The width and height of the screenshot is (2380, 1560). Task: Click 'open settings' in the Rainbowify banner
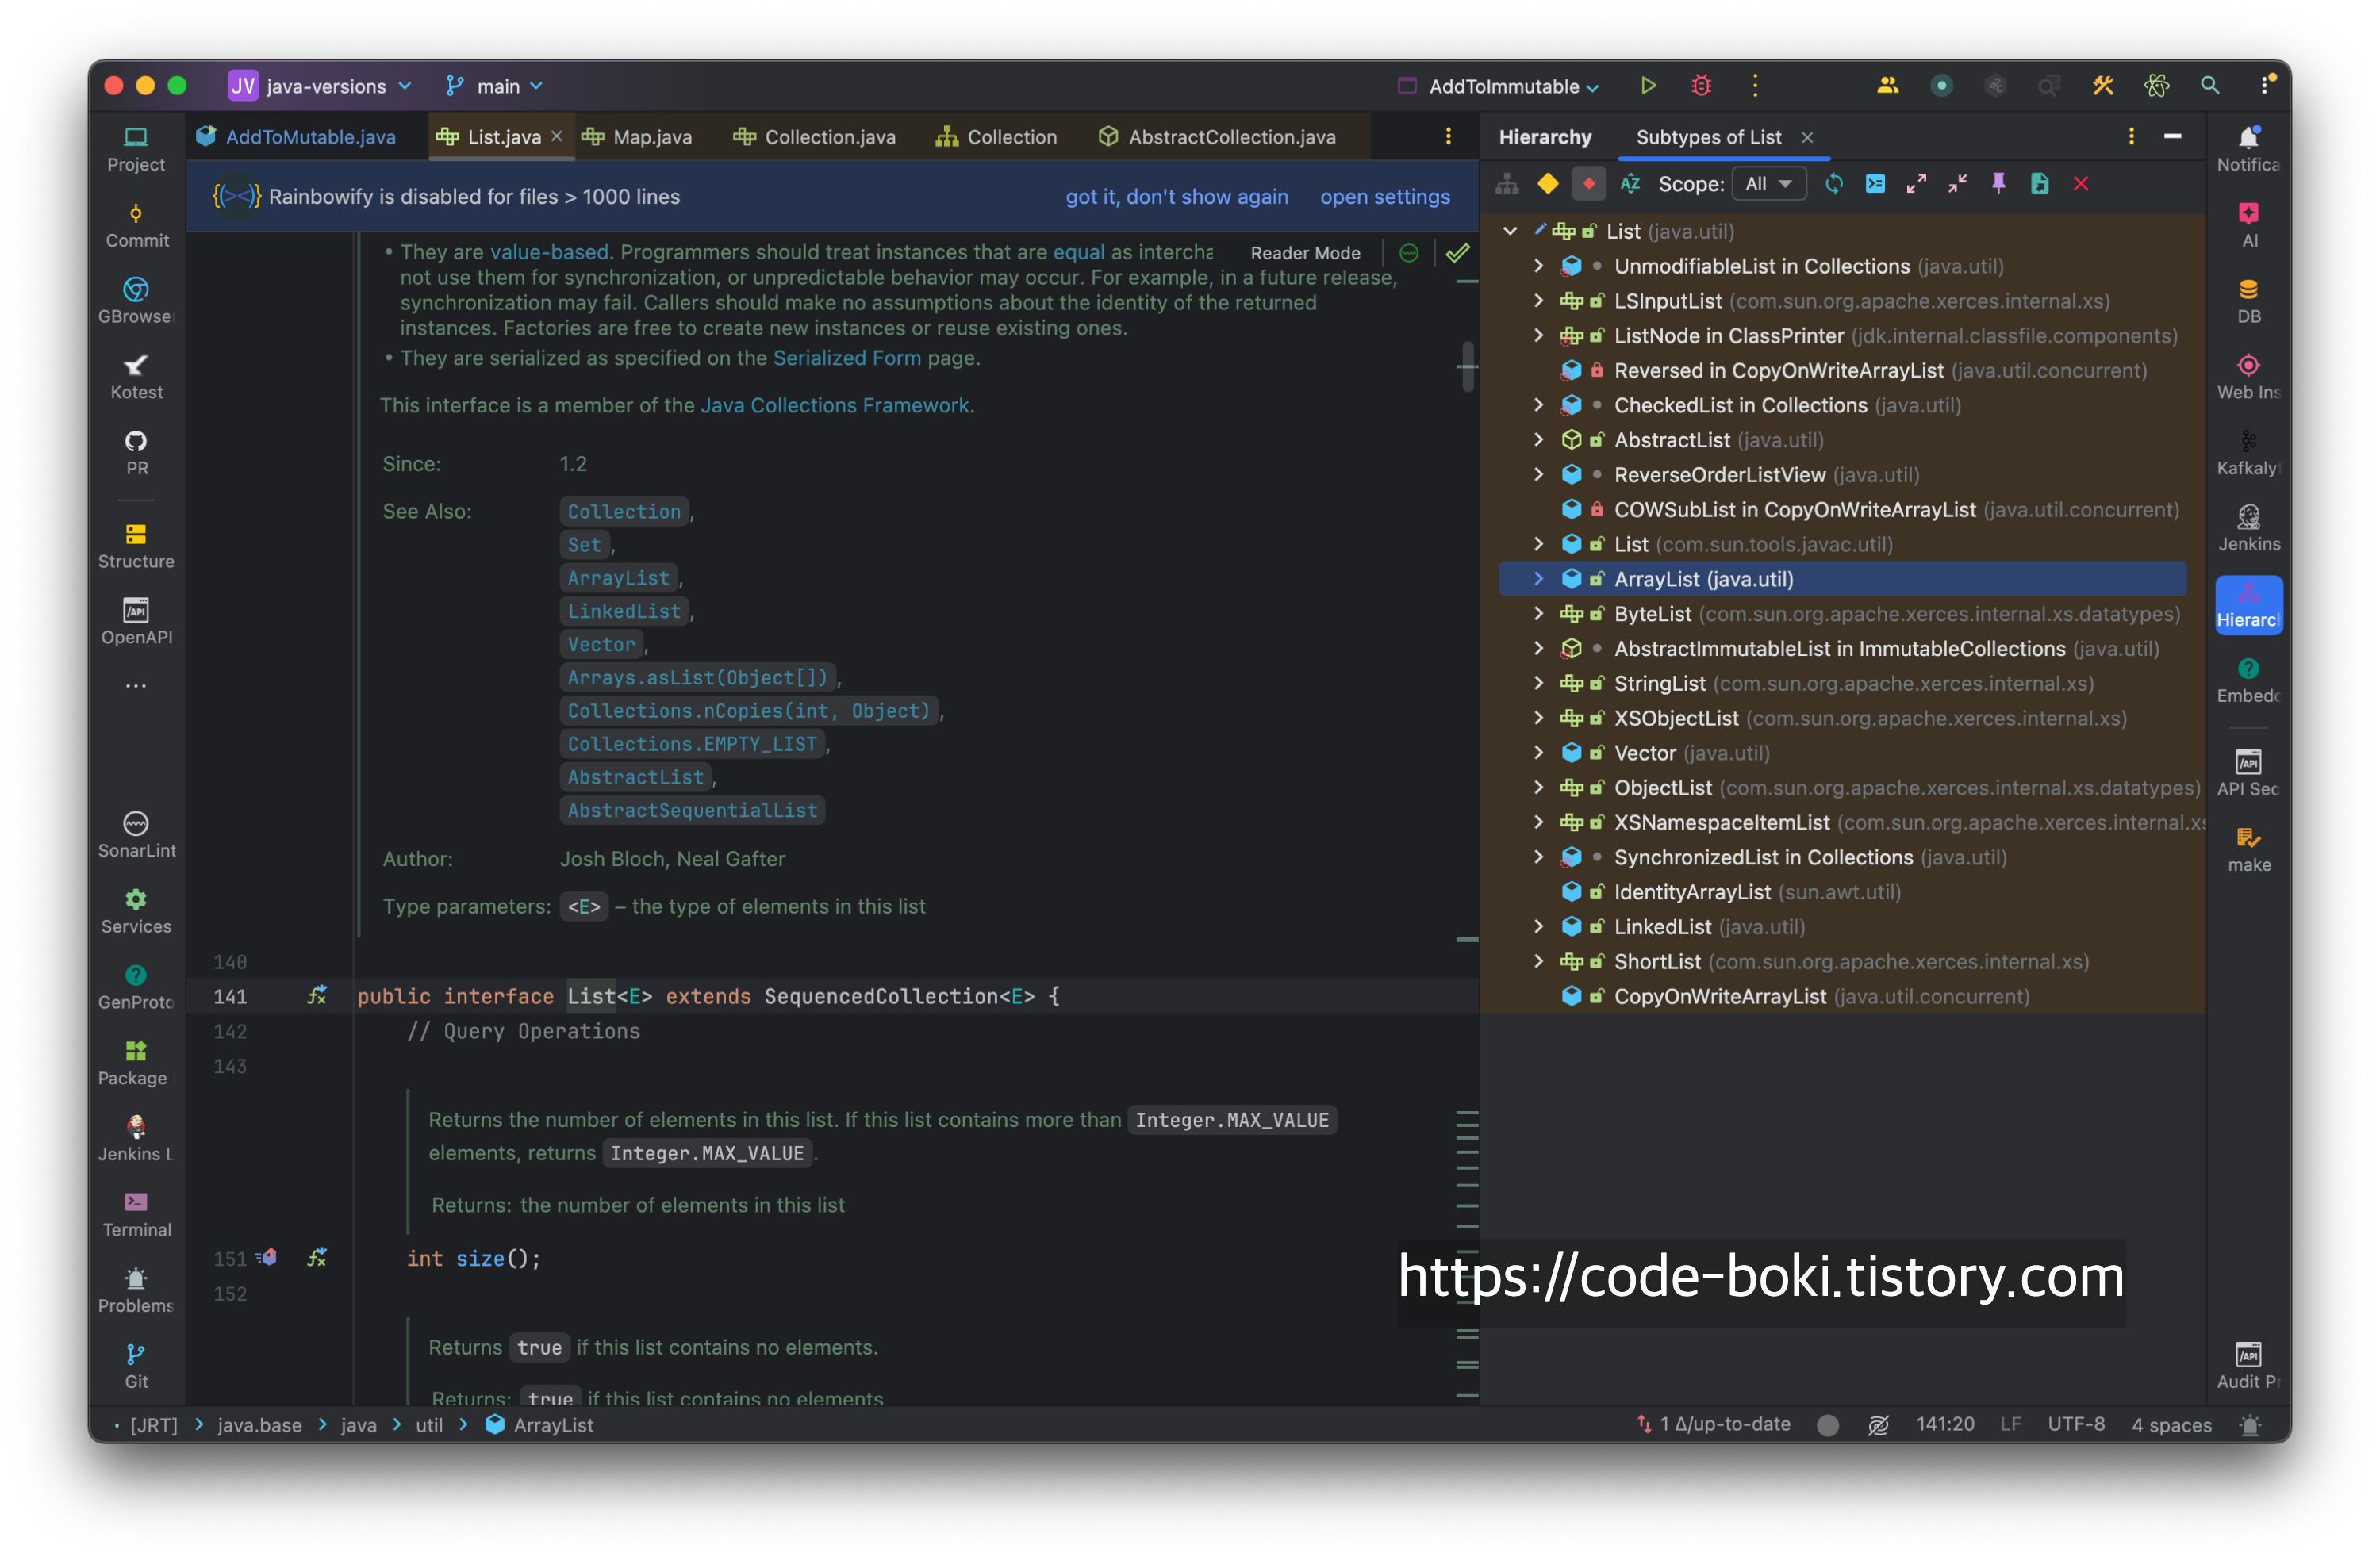click(1384, 197)
